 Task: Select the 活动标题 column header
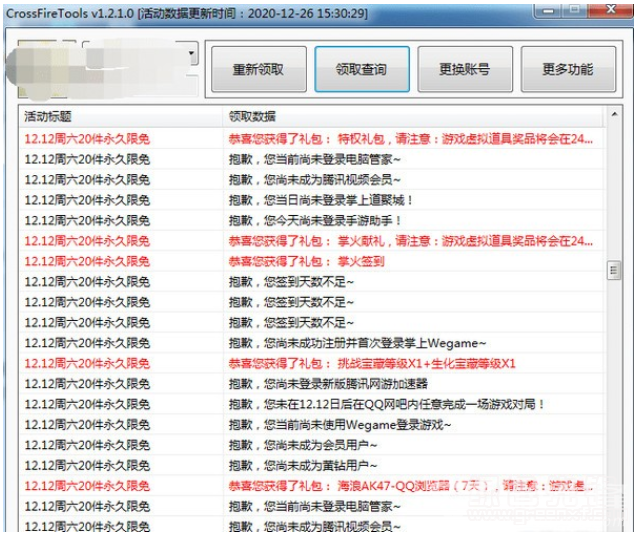(x=121, y=117)
